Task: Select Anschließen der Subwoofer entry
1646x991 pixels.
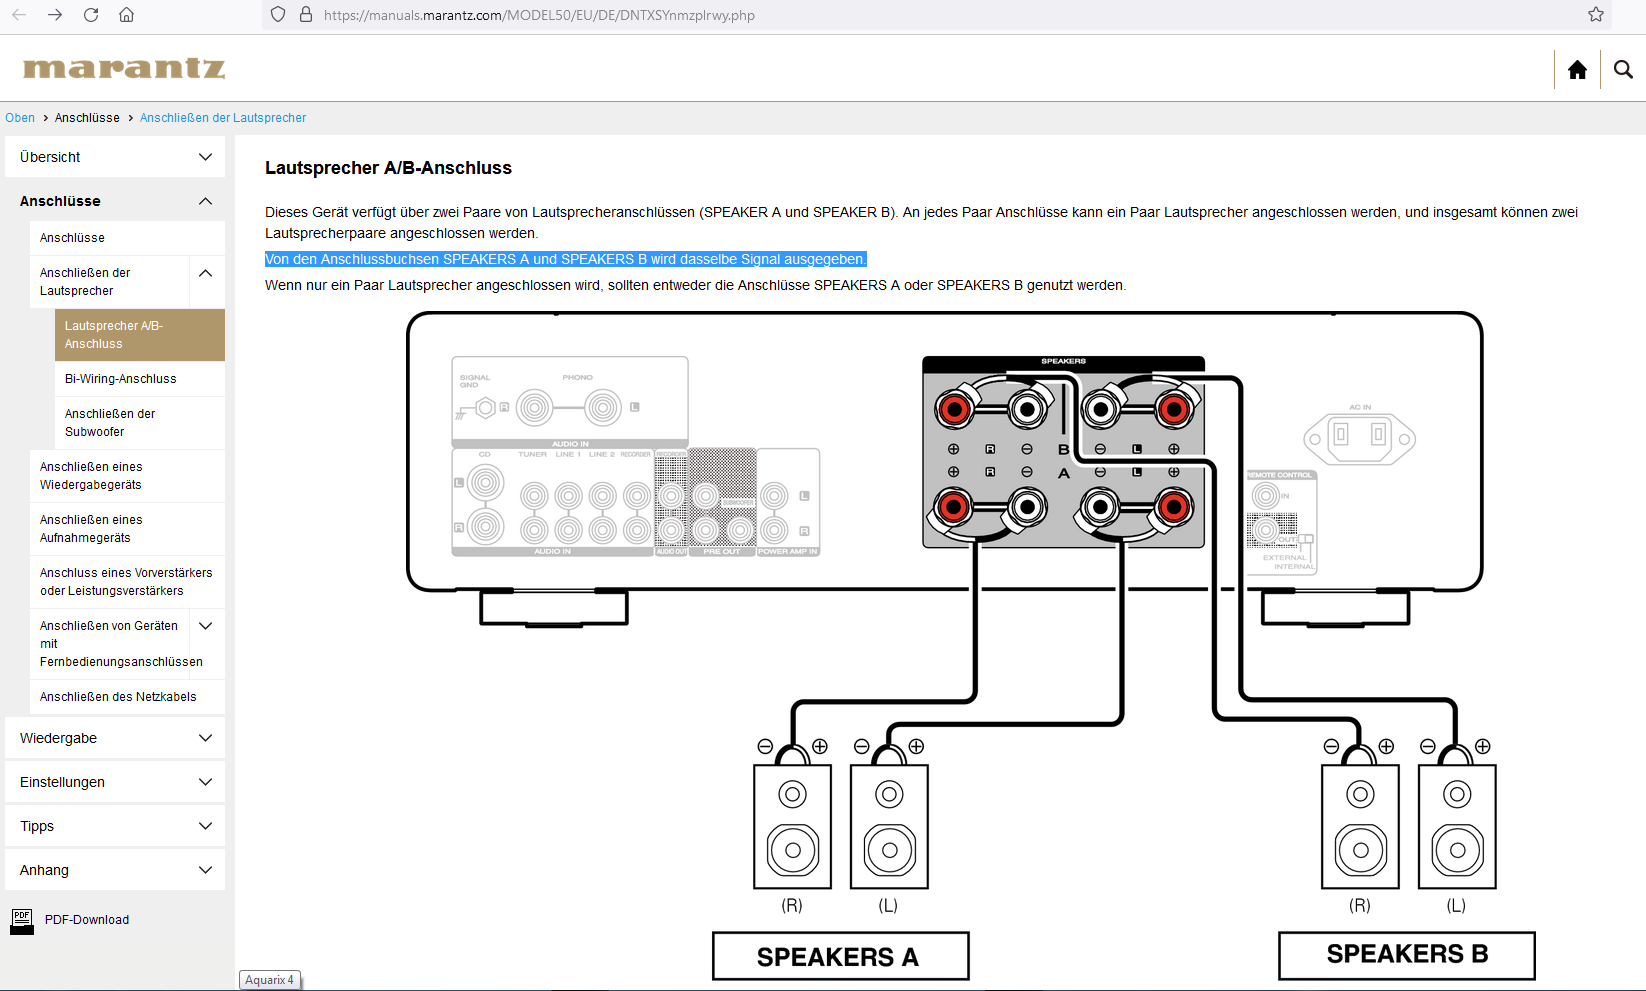Action: pyautogui.click(x=110, y=423)
